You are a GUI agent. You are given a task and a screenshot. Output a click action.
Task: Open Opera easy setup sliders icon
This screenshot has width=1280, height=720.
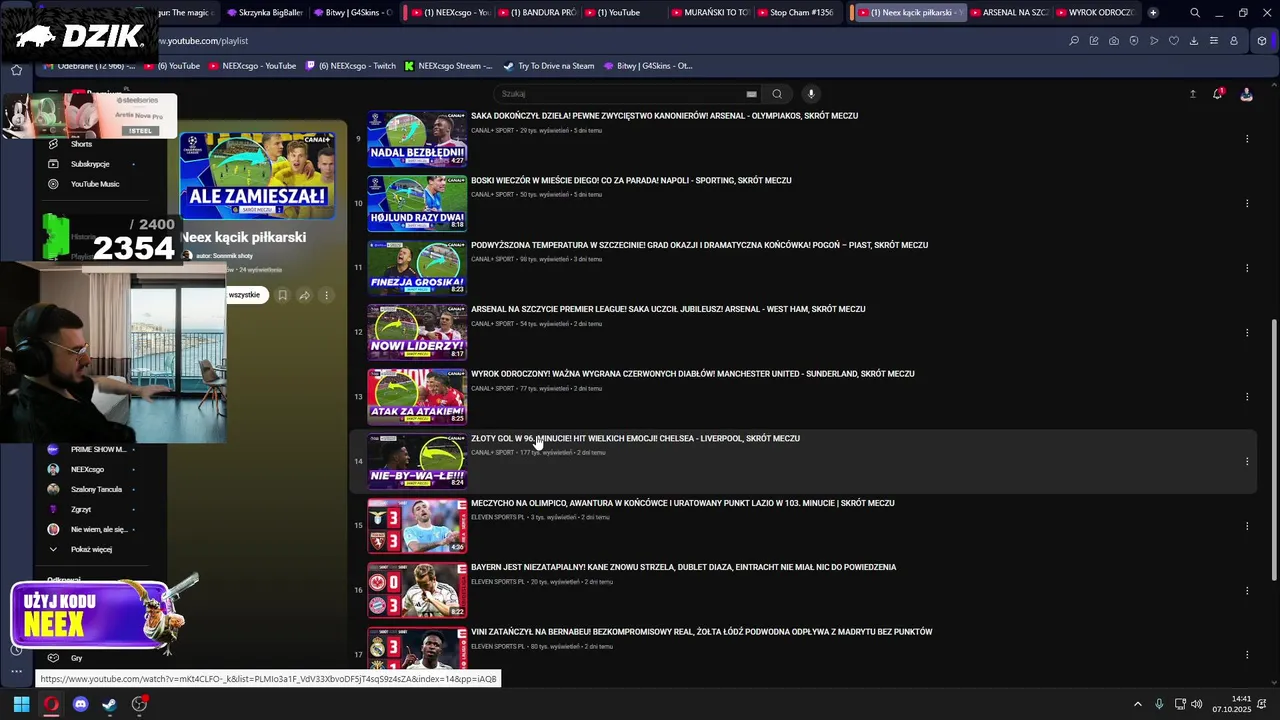(x=1214, y=41)
